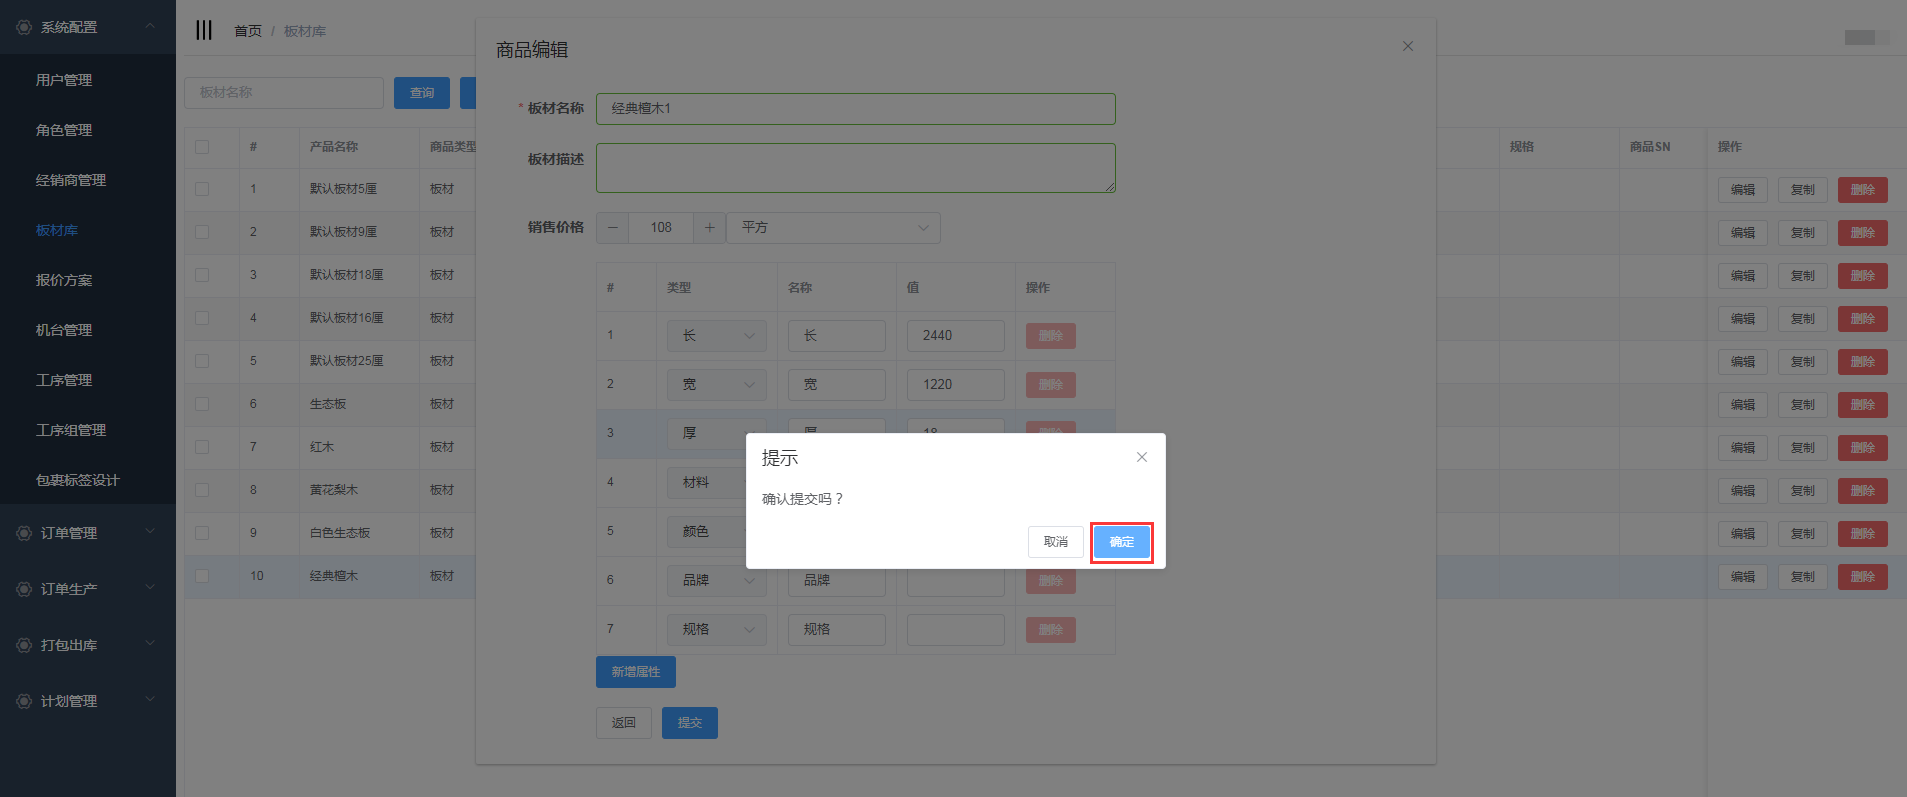Close the 商品编辑 dialog with X icon
Viewport: 1907px width, 797px height.
(x=1407, y=46)
